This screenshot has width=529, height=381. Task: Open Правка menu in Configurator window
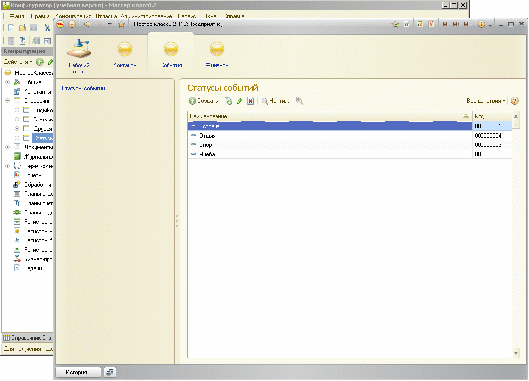coord(39,16)
